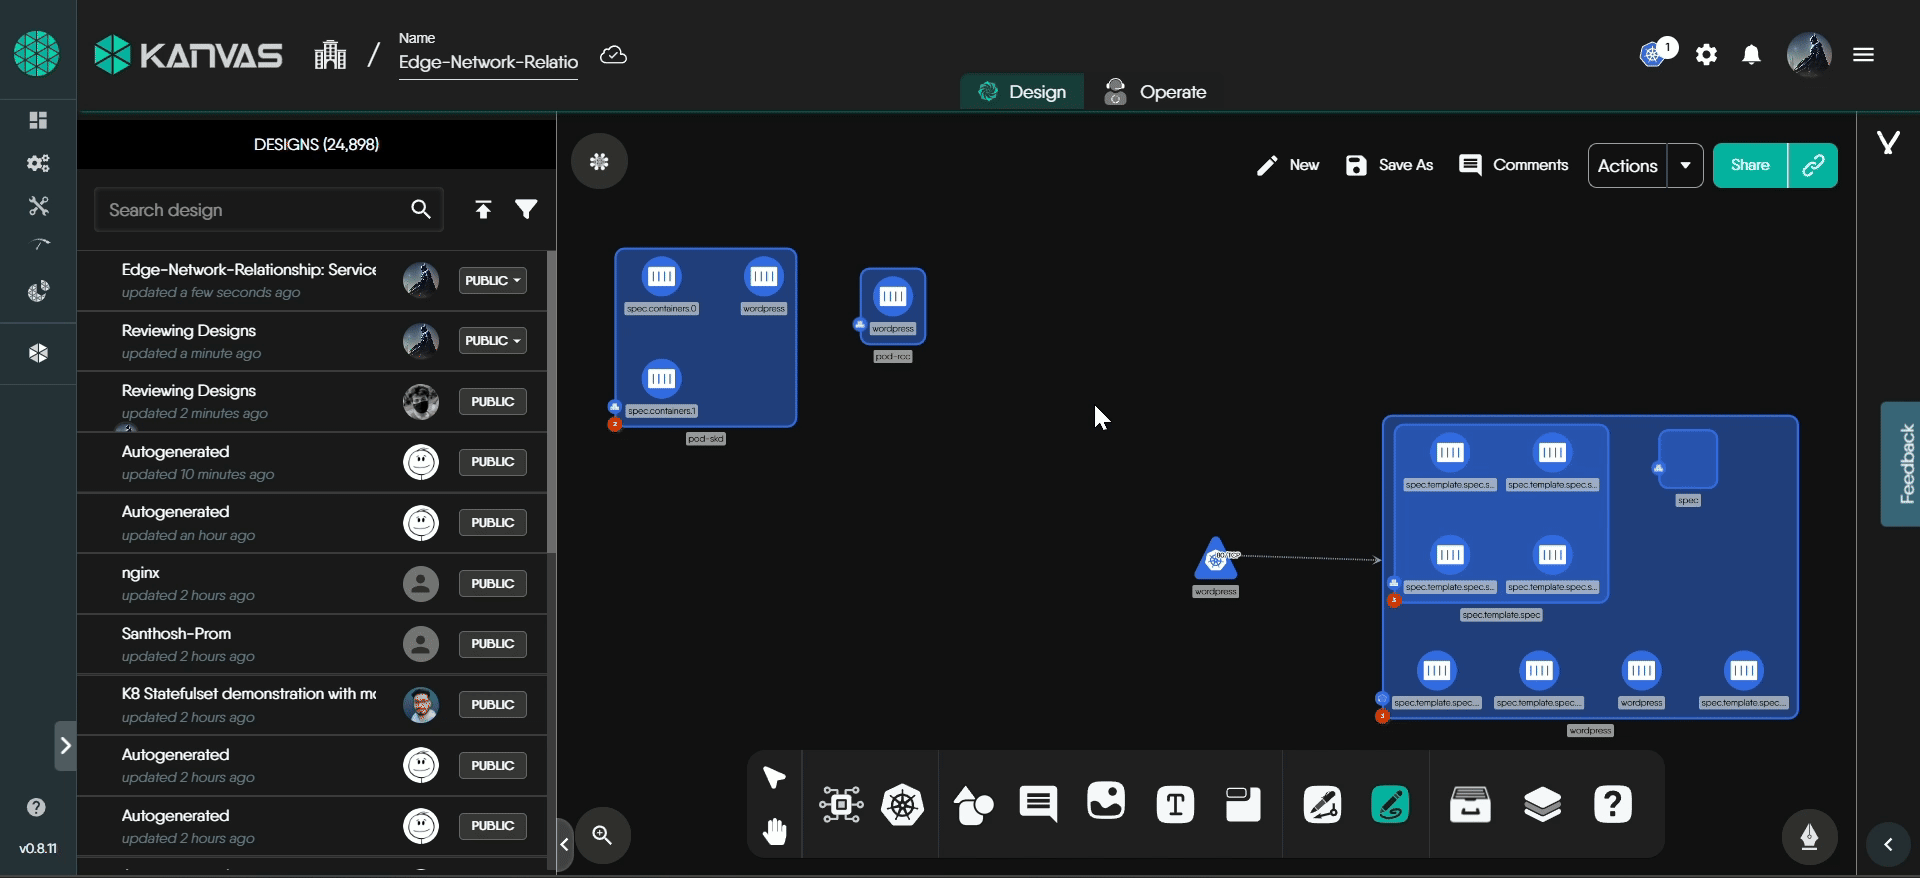Screen dimensions: 1920x878
Task: Open the notifications bell
Action: click(1751, 55)
